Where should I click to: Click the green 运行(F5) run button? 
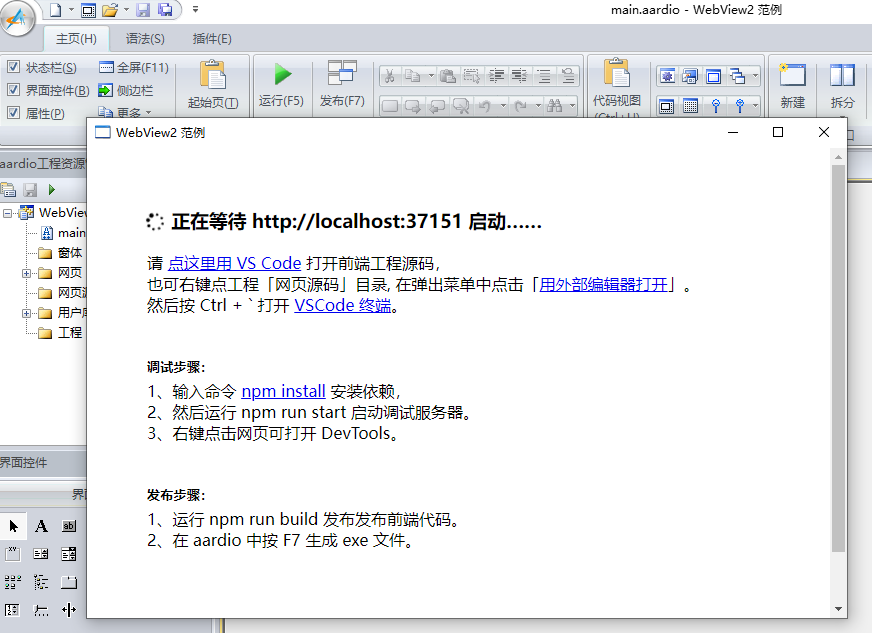pyautogui.click(x=281, y=83)
